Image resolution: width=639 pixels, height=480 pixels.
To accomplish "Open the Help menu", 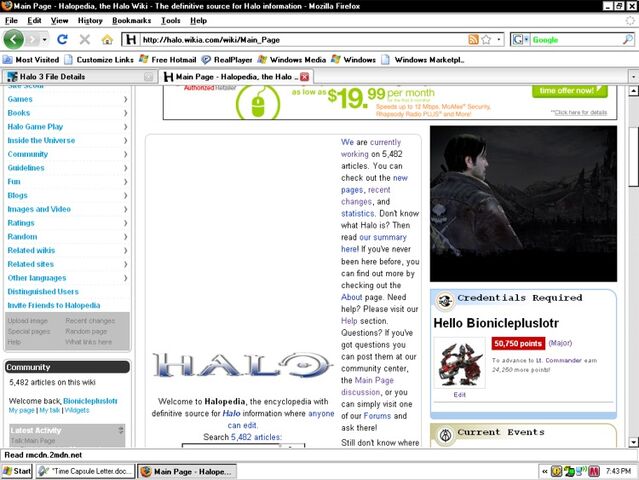I will (198, 20).
